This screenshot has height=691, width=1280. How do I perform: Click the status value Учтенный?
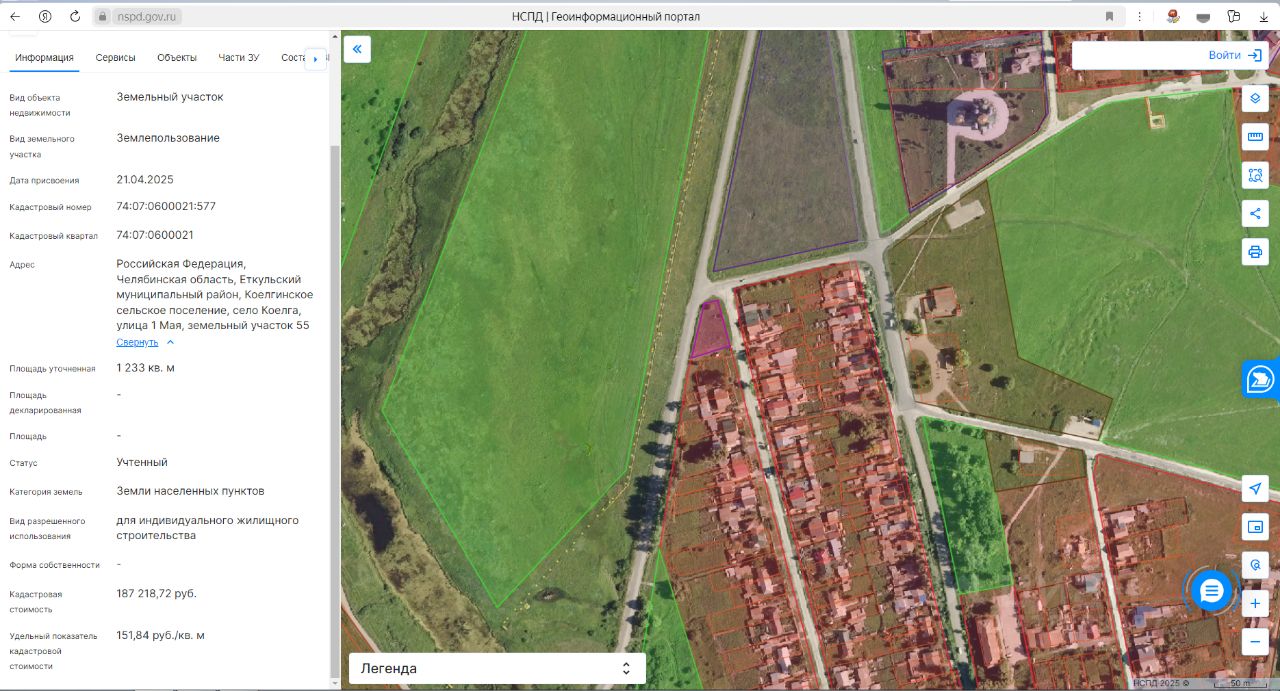click(142, 463)
